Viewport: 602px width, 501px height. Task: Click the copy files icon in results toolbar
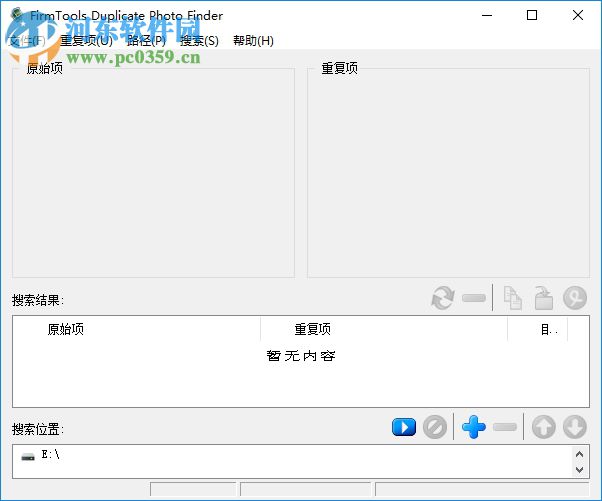[x=513, y=298]
